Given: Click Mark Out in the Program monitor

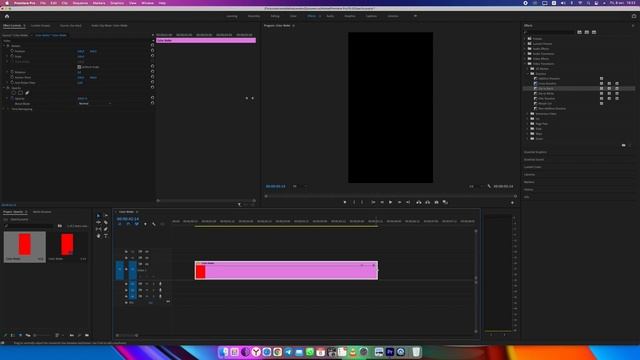Looking at the screenshot, I should pyautogui.click(x=362, y=202).
